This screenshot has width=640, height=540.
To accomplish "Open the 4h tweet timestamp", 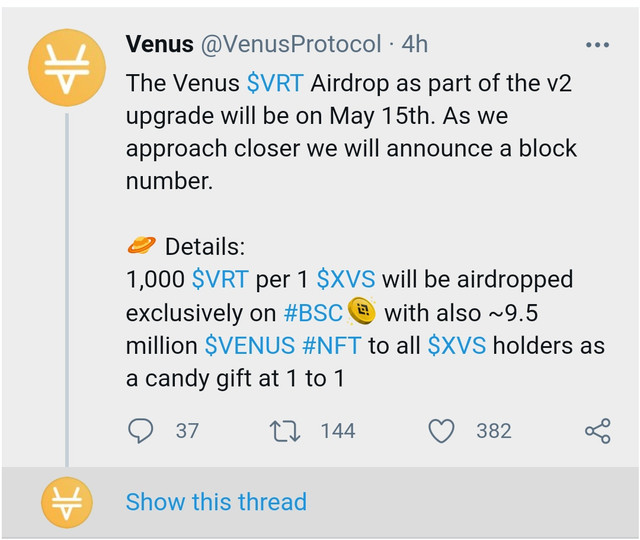I will (x=415, y=44).
